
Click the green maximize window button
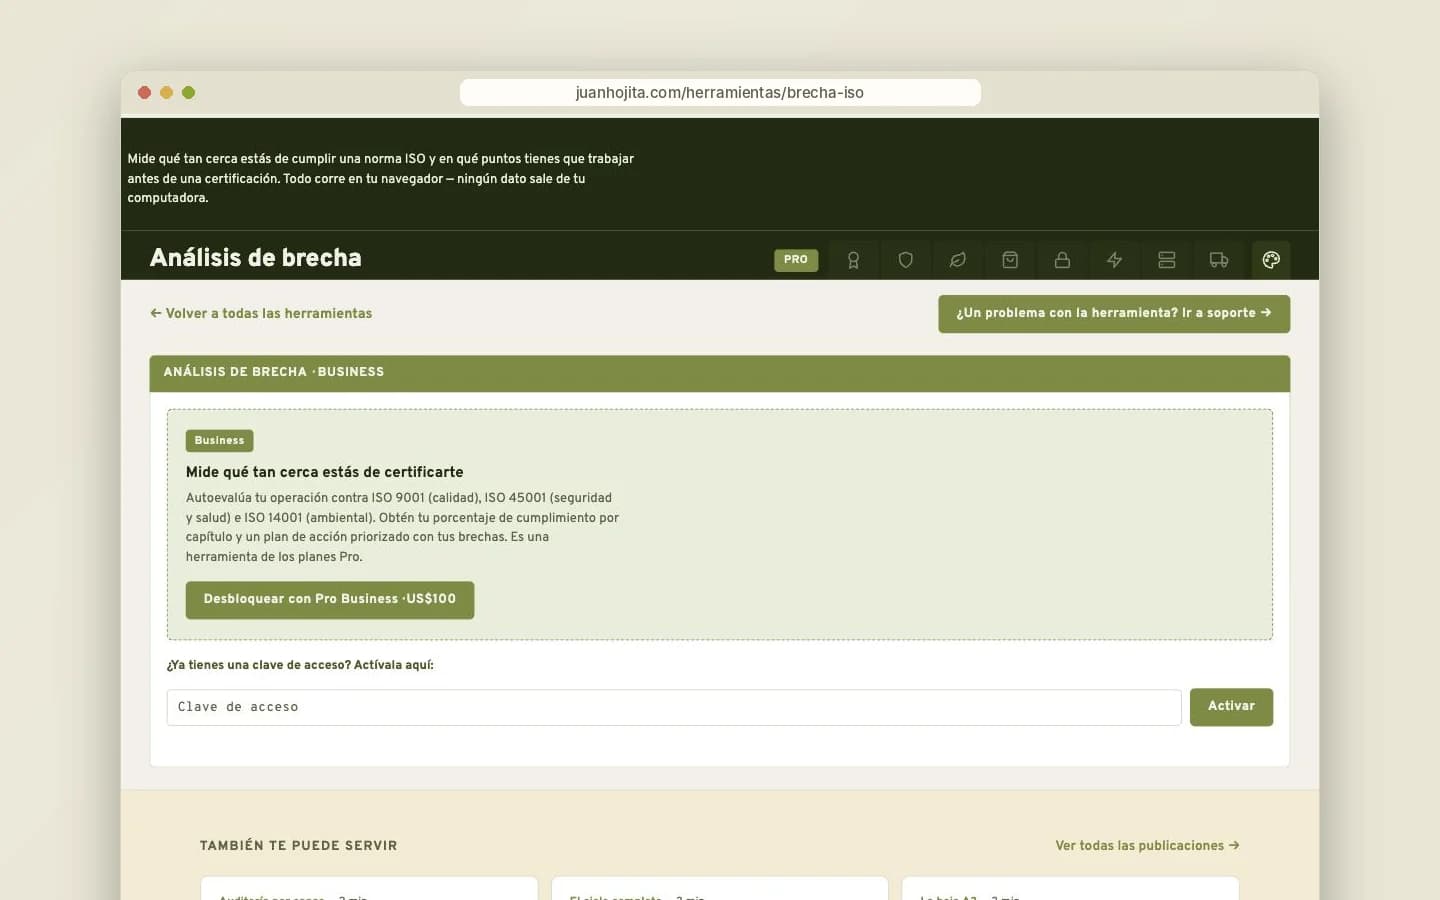click(188, 92)
